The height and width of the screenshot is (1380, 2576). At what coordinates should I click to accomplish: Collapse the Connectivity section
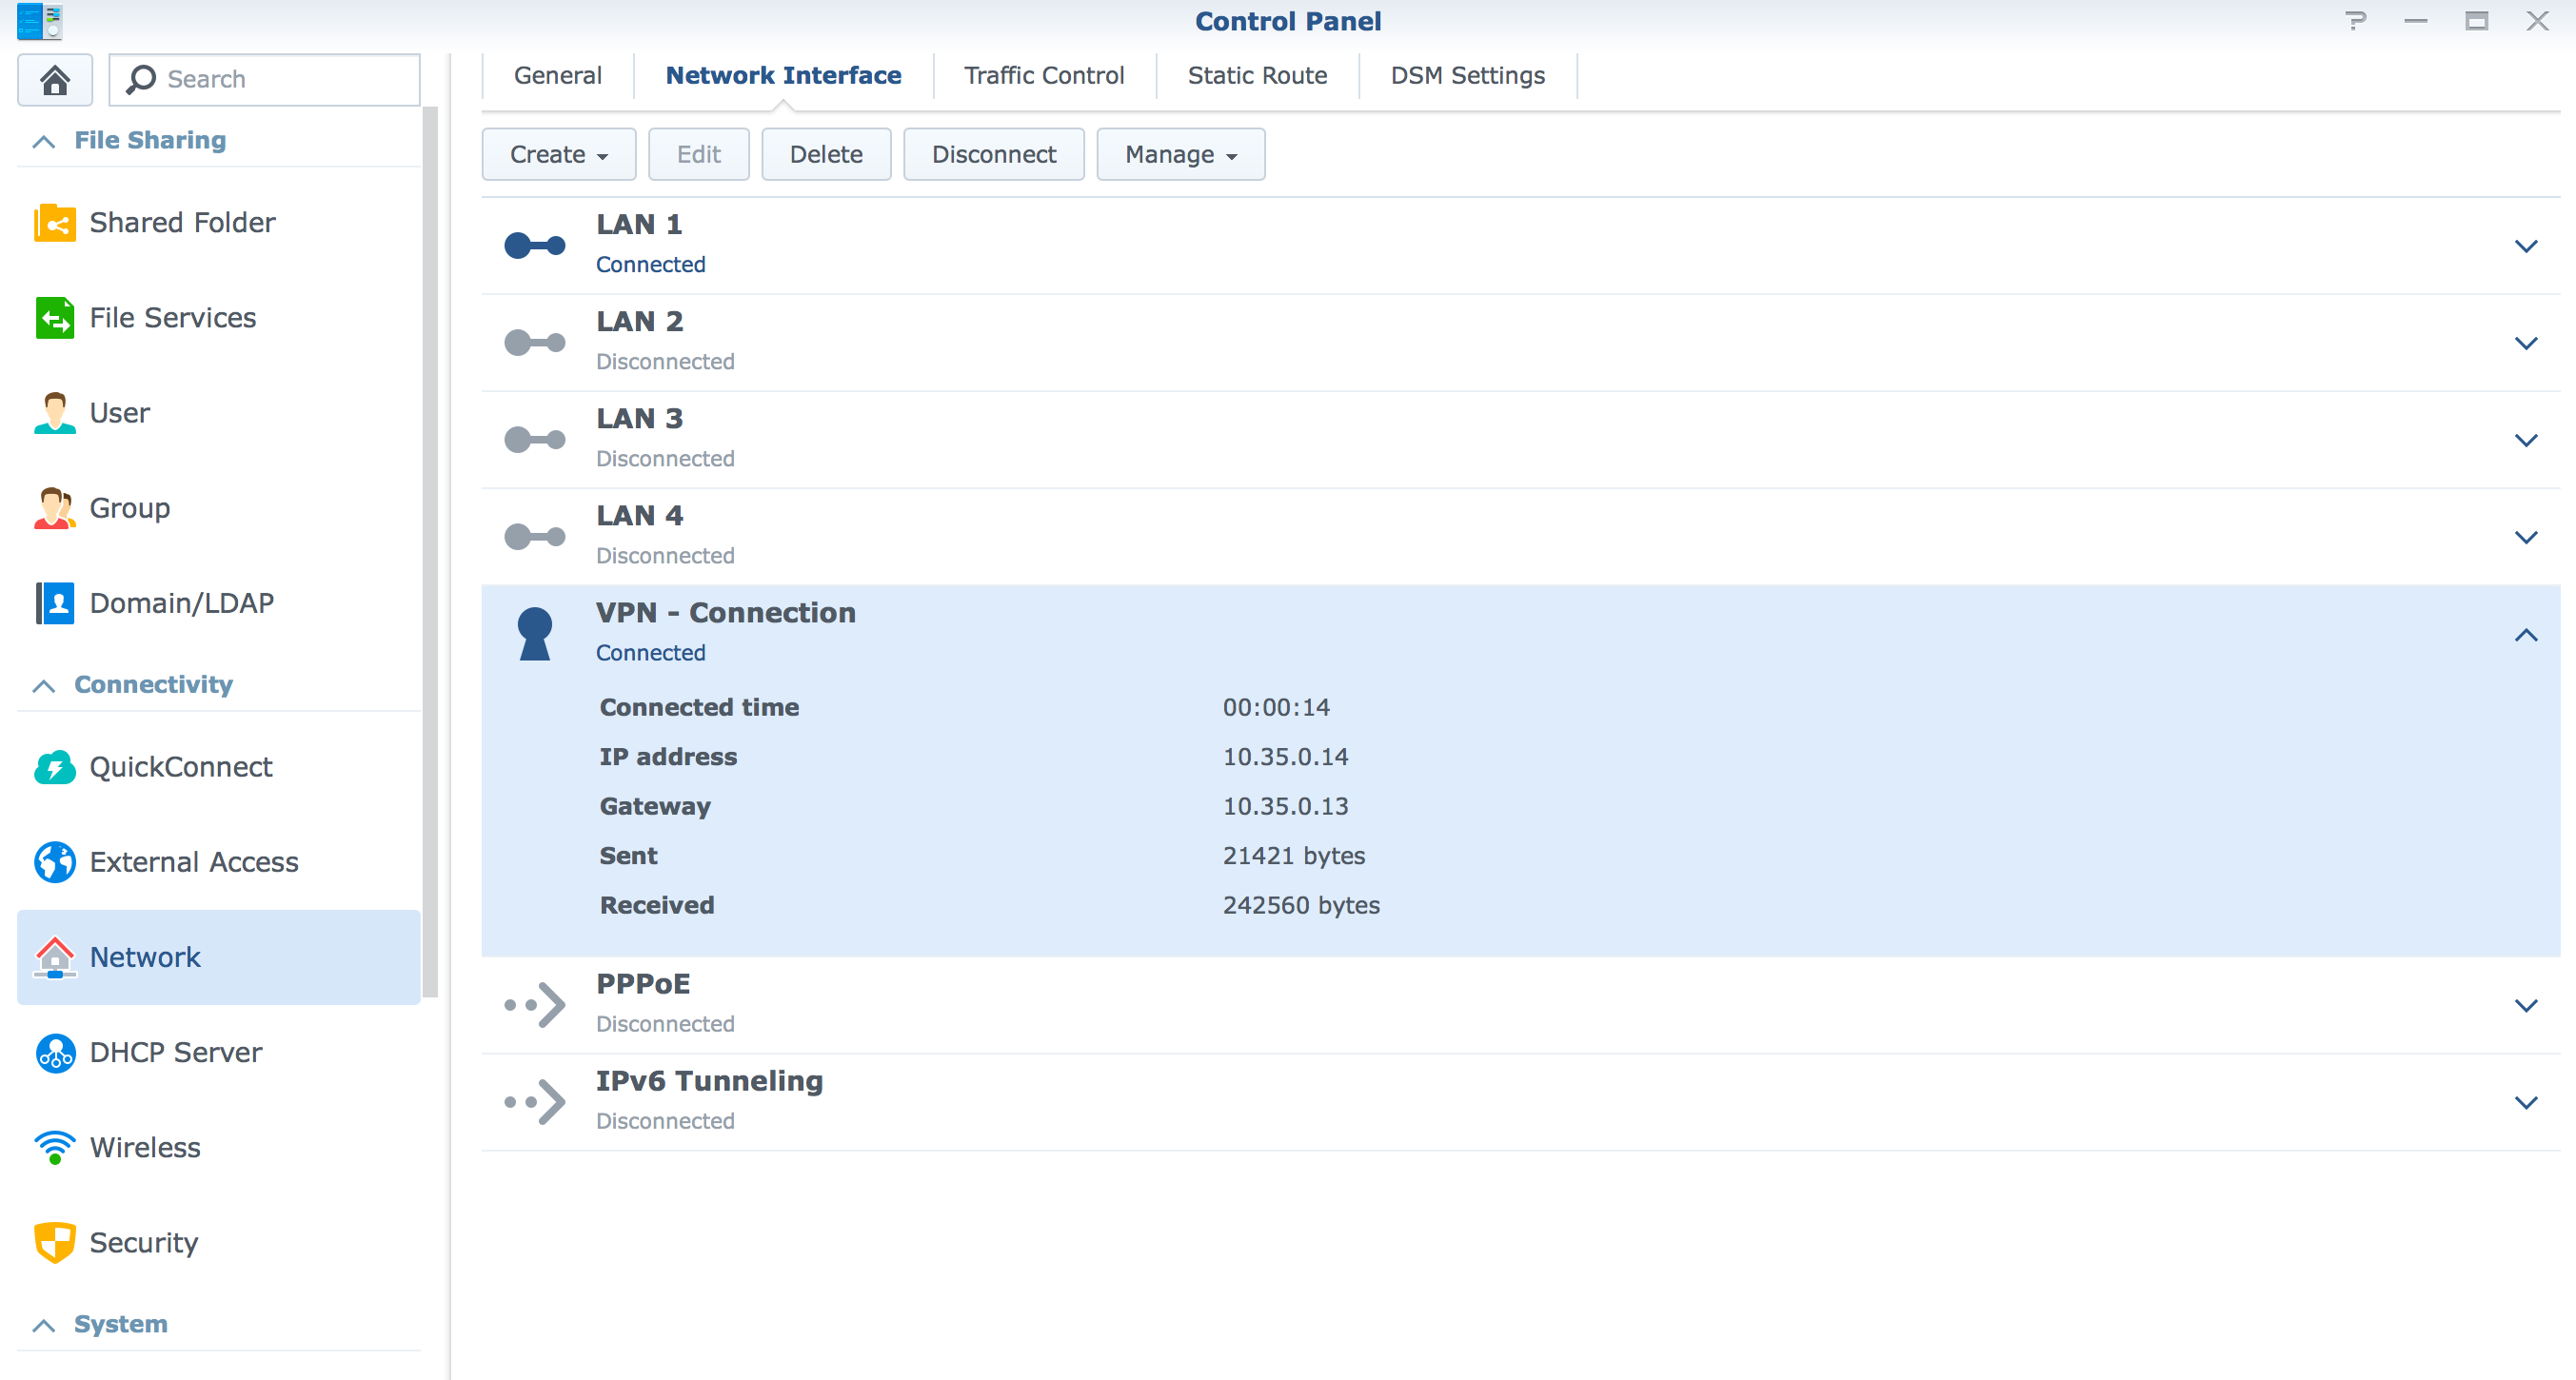pos(43,685)
